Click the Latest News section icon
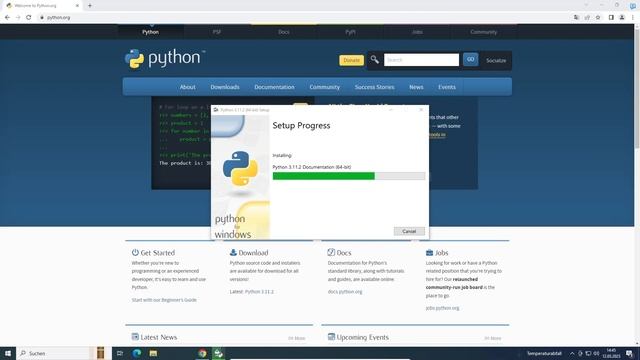The height and width of the screenshot is (360, 640). pyautogui.click(x=135, y=337)
